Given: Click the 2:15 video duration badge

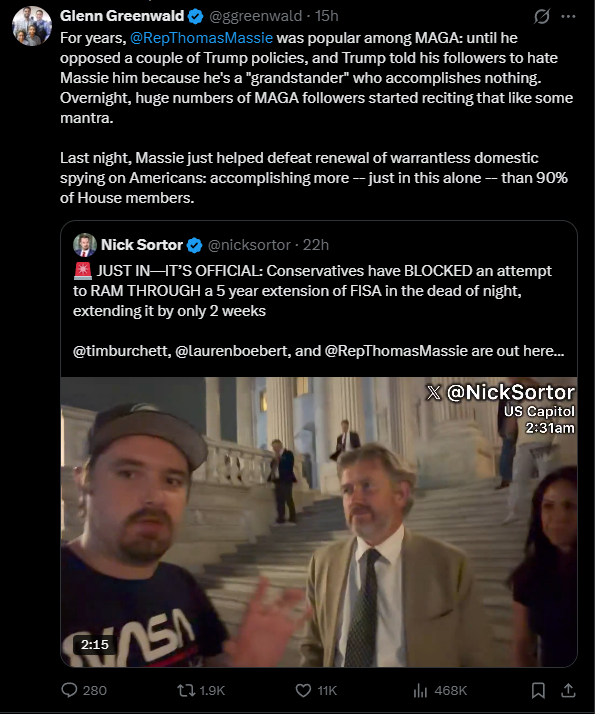Looking at the screenshot, I should 95,644.
